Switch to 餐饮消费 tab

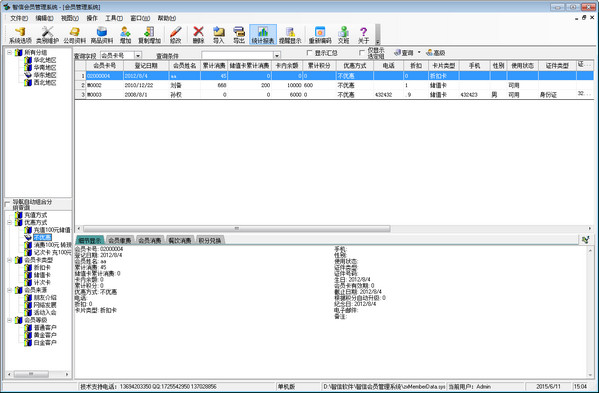click(180, 240)
